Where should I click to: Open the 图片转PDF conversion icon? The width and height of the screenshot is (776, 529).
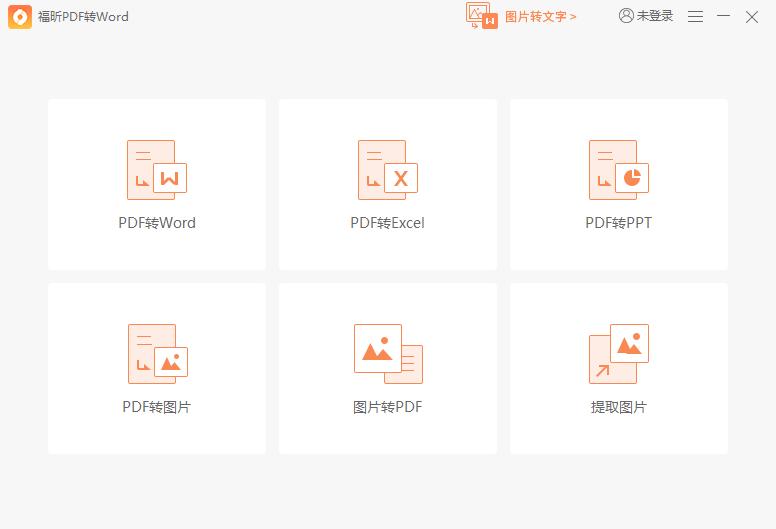click(388, 354)
